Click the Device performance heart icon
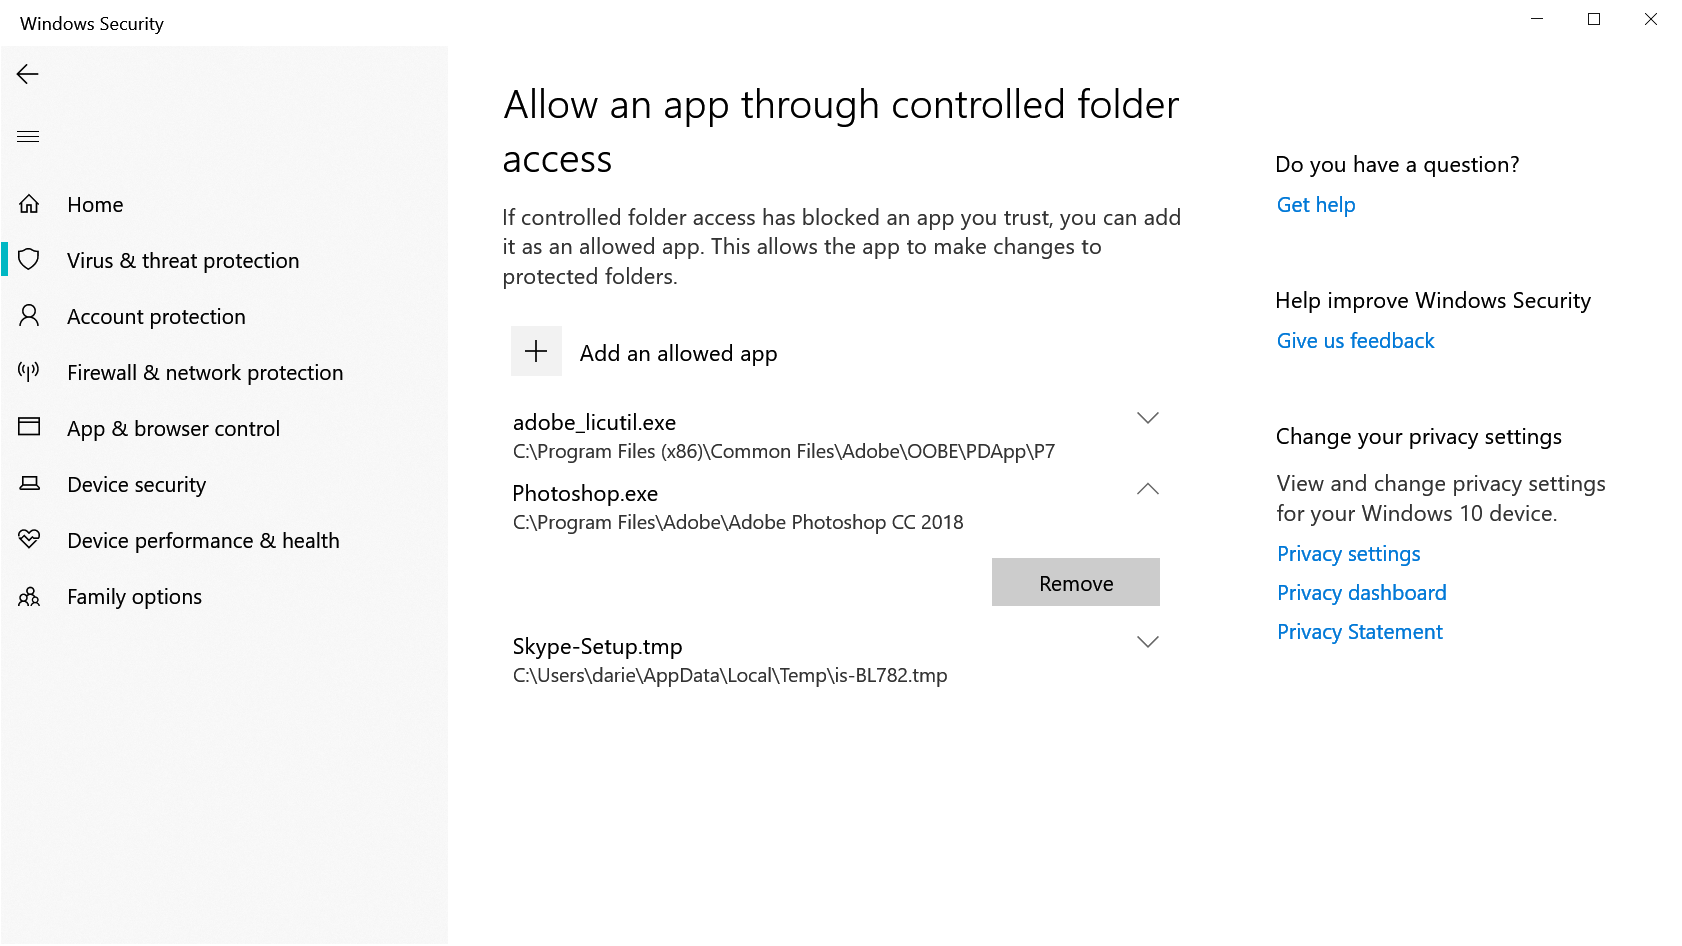This screenshot has height=946, width=1682. coord(29,540)
